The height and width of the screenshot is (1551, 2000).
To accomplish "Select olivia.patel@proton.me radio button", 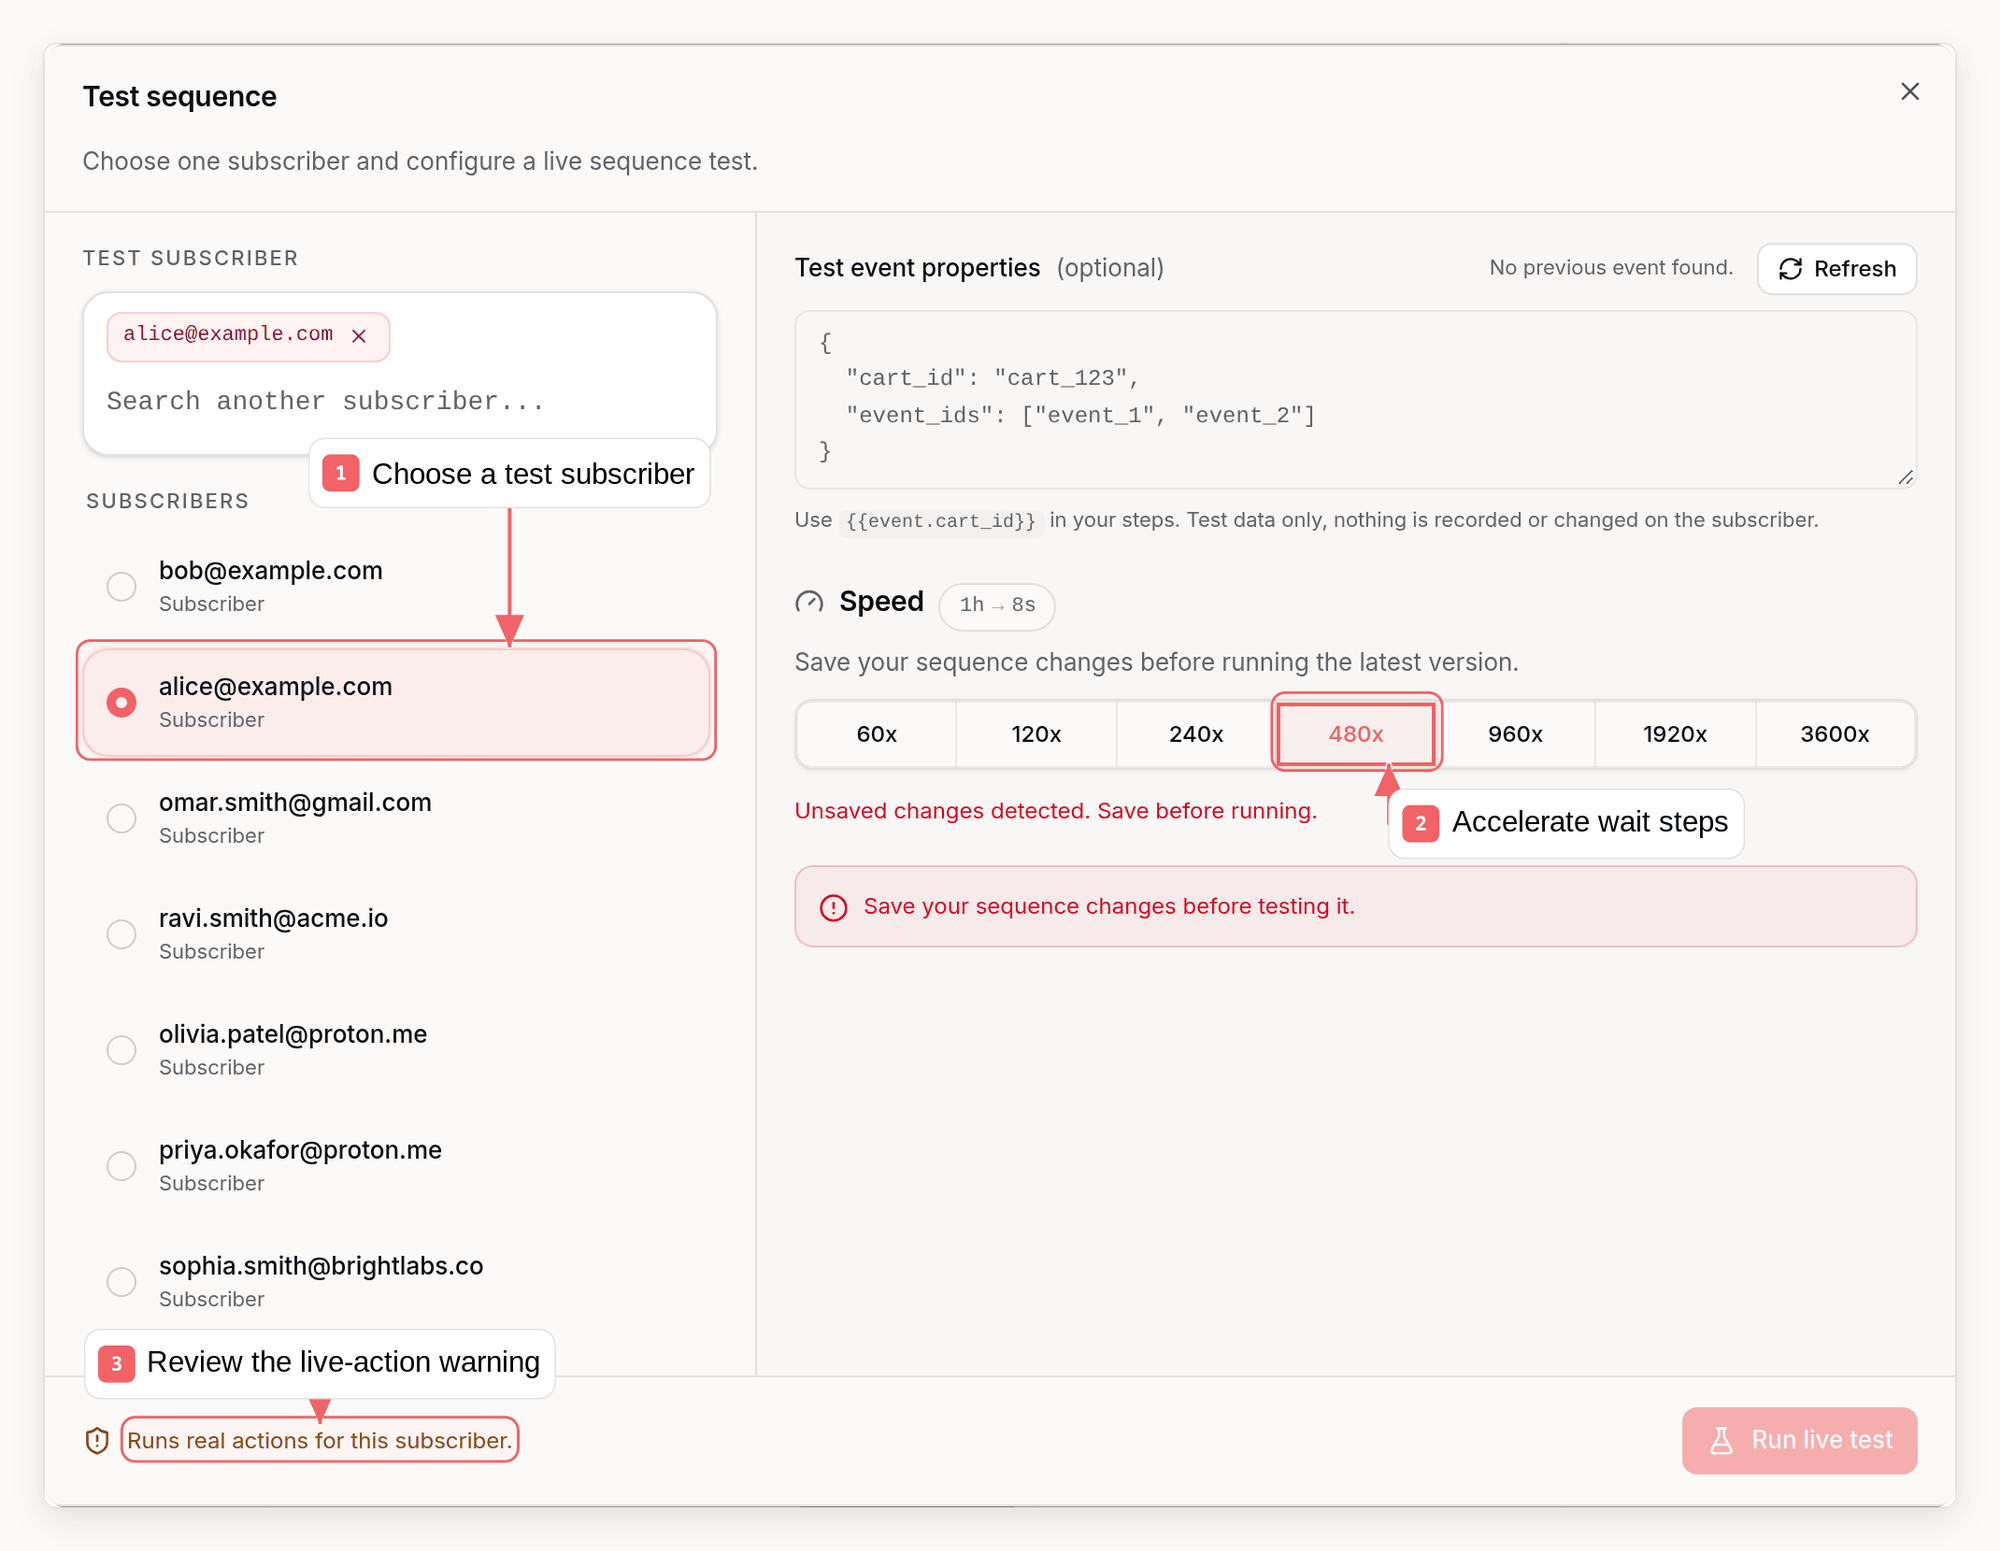I will pos(122,1050).
